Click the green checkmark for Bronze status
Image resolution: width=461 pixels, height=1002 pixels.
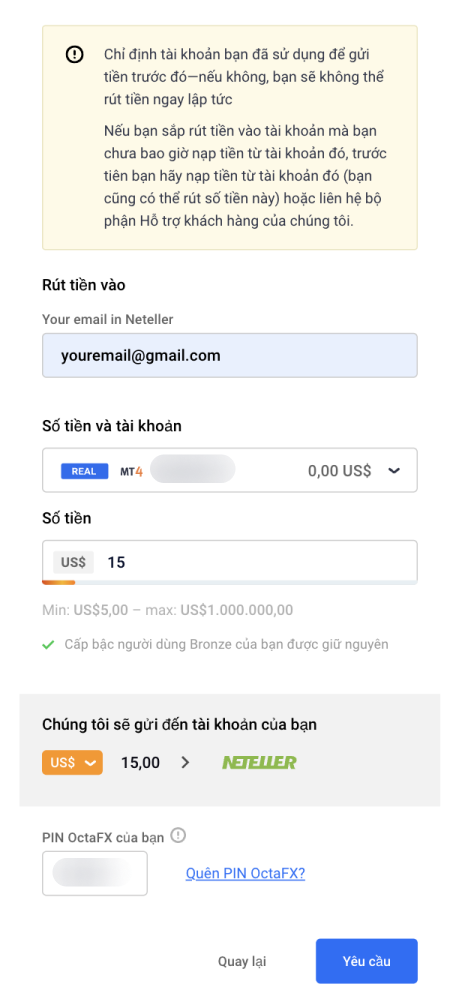click(x=48, y=645)
